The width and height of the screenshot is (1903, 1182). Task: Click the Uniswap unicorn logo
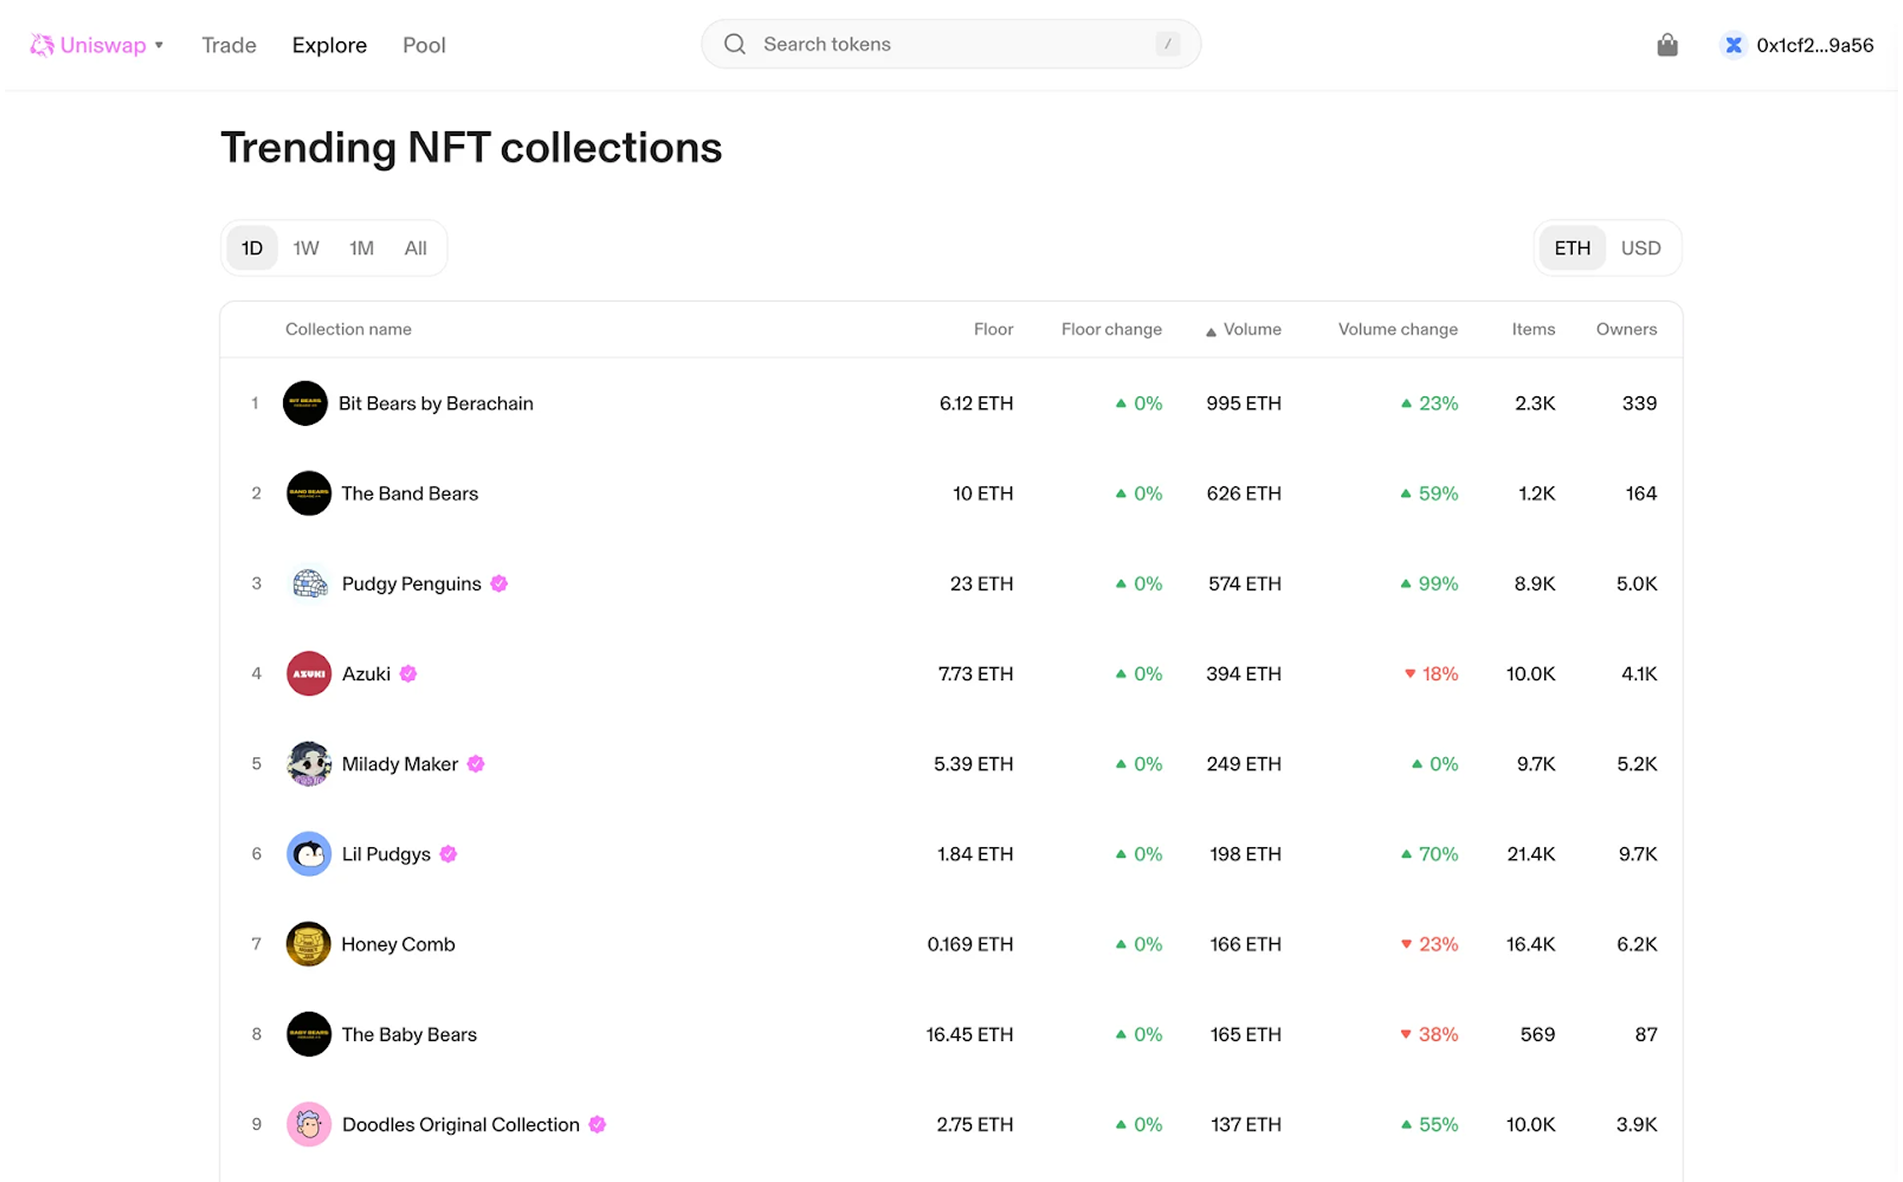pyautogui.click(x=42, y=45)
